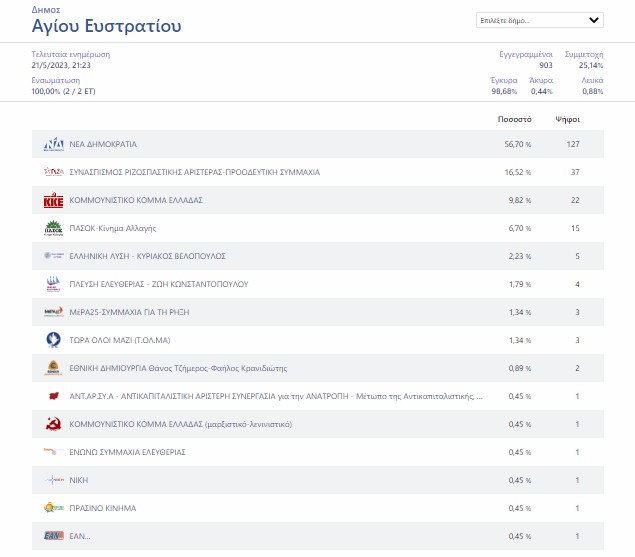Click the red KKE party logo

pyautogui.click(x=53, y=200)
